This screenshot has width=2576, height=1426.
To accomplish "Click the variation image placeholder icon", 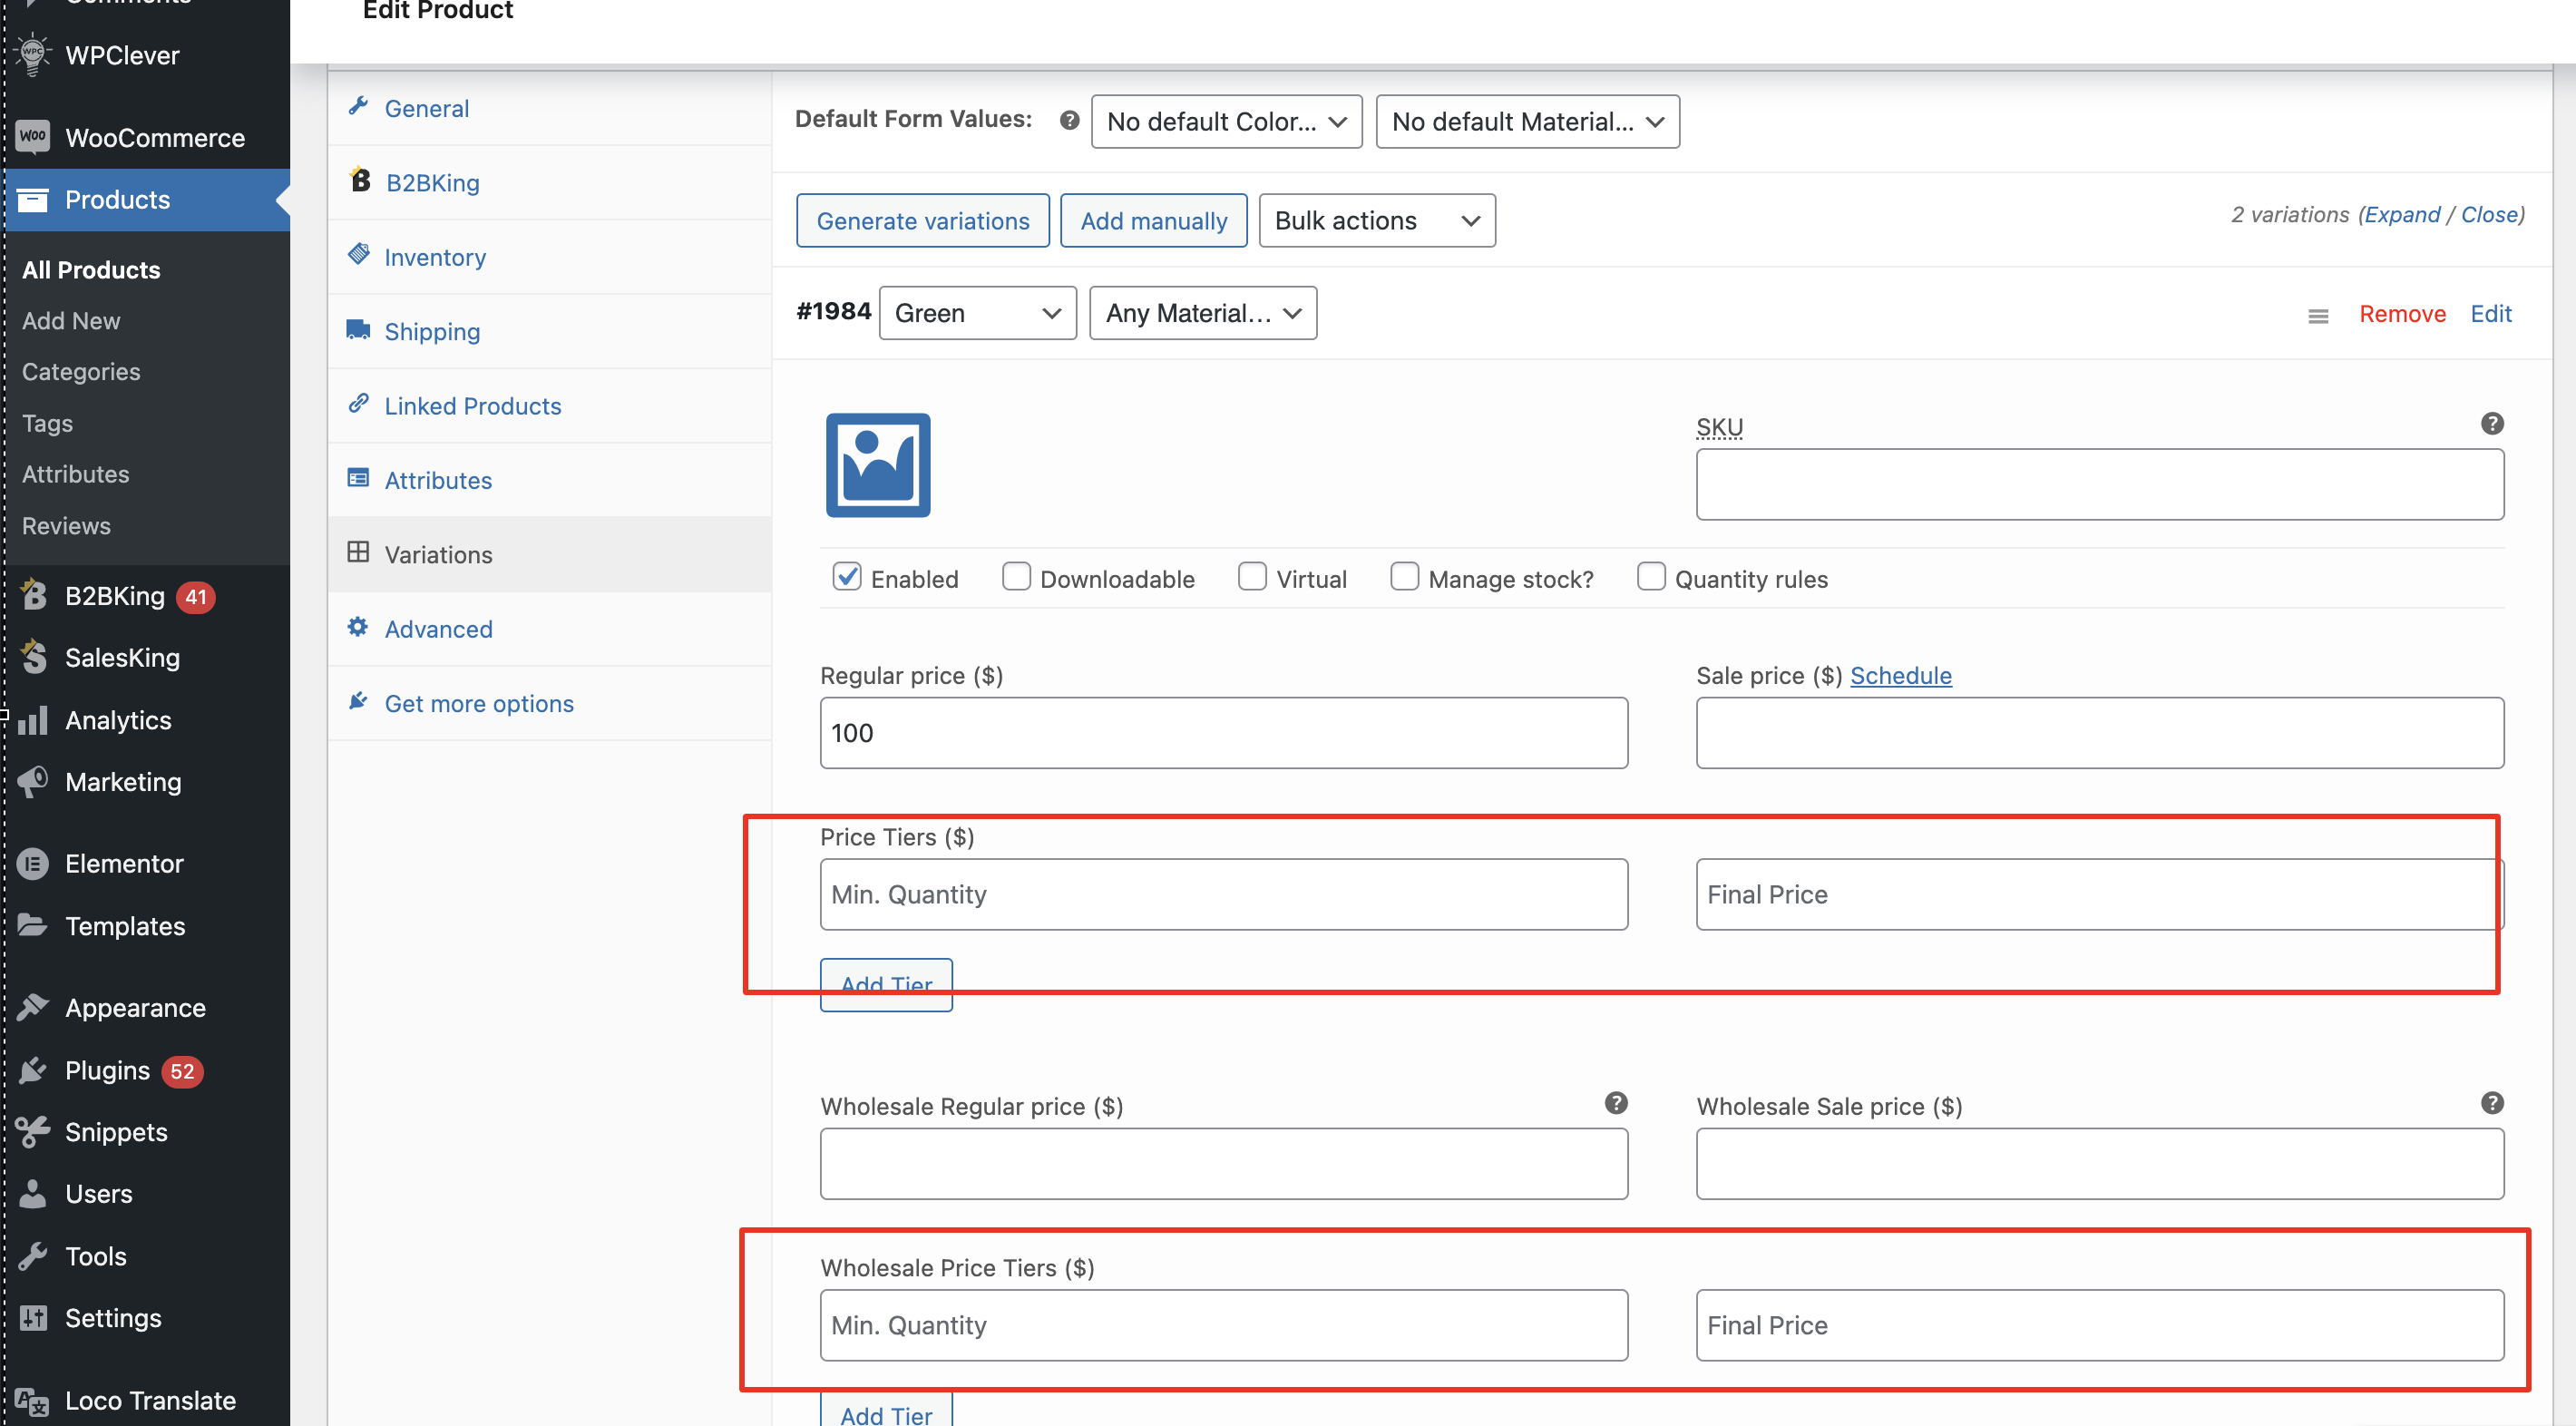I will (x=878, y=465).
